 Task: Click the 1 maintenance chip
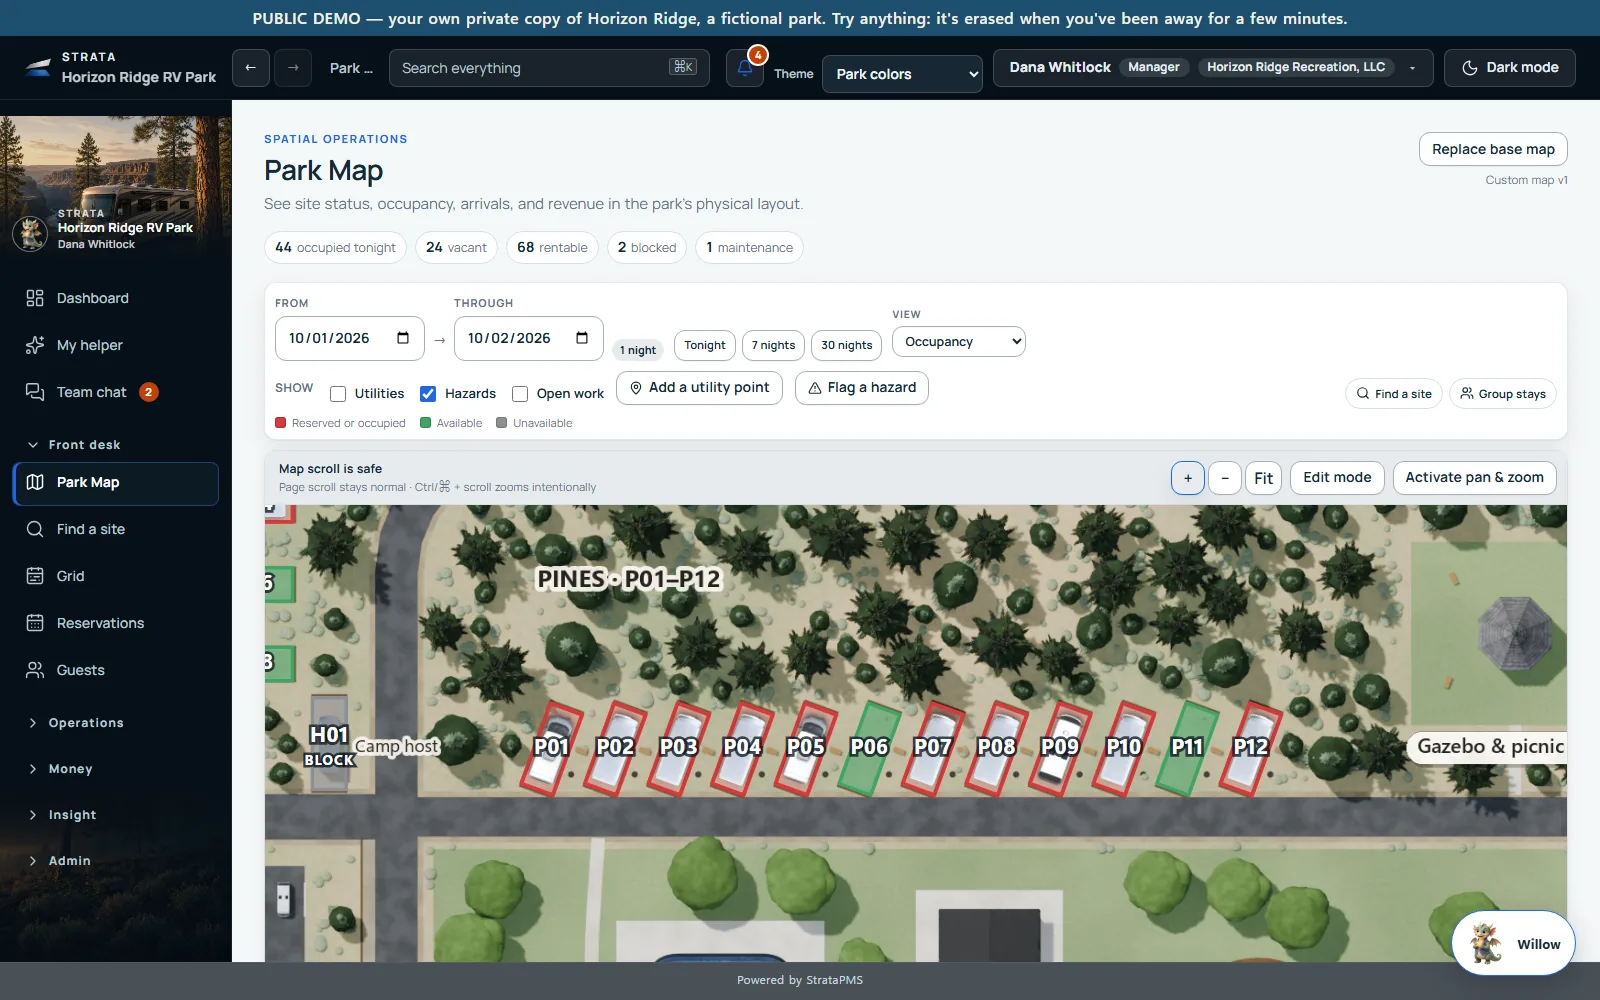pyautogui.click(x=749, y=248)
